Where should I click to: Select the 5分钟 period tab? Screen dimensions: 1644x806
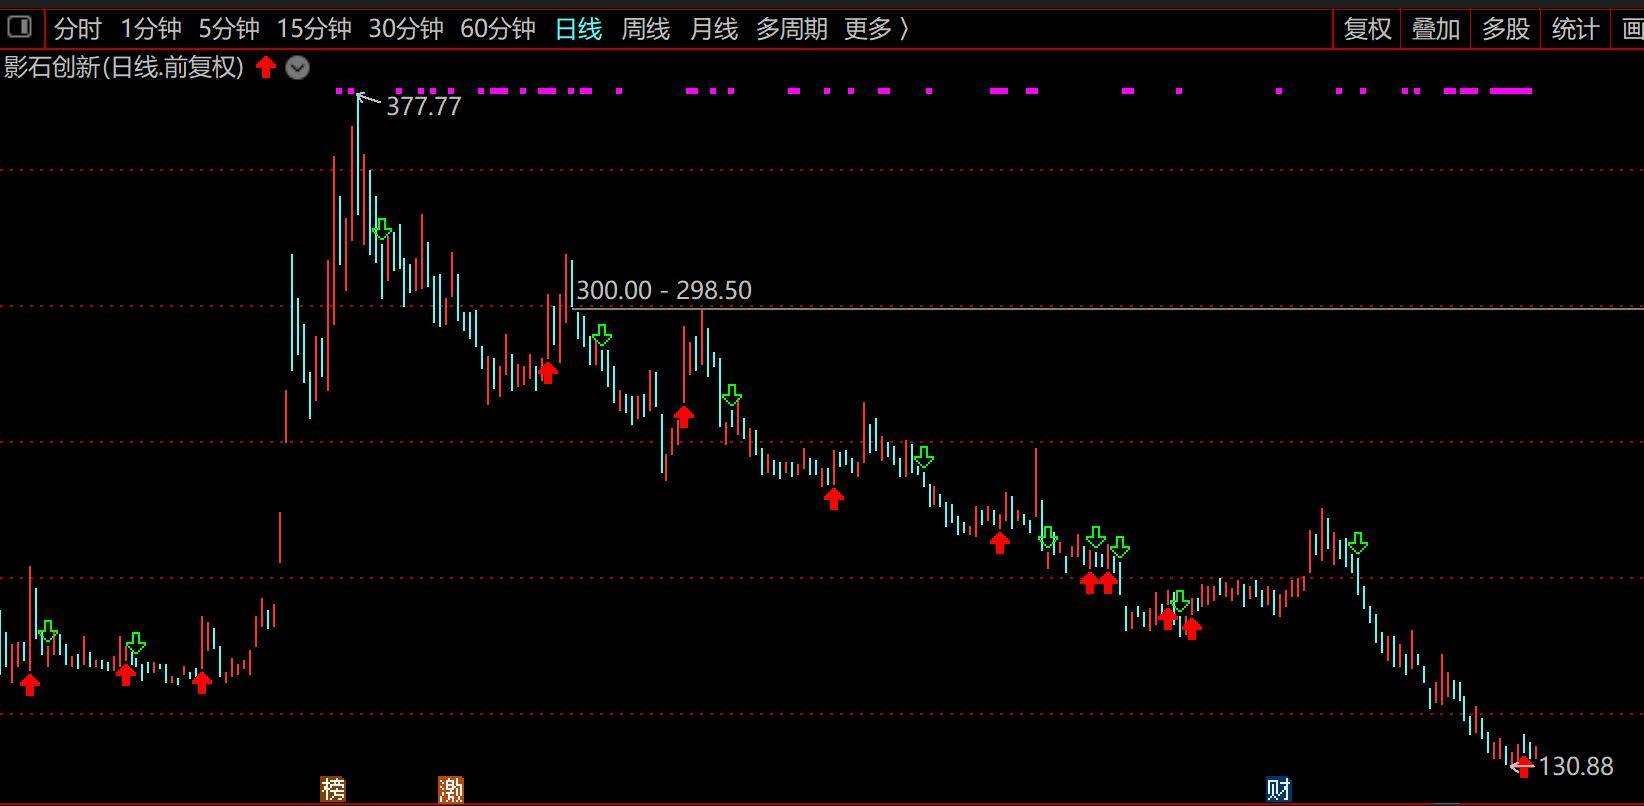(228, 29)
